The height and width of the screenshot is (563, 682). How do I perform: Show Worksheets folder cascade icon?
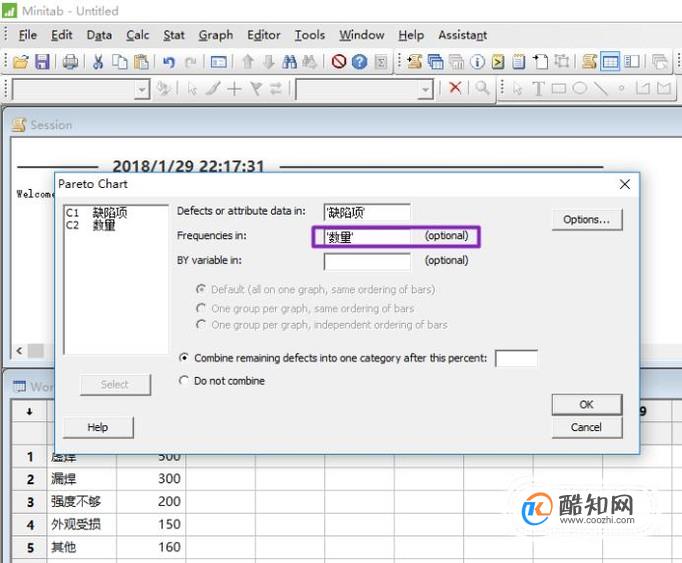coord(435,62)
